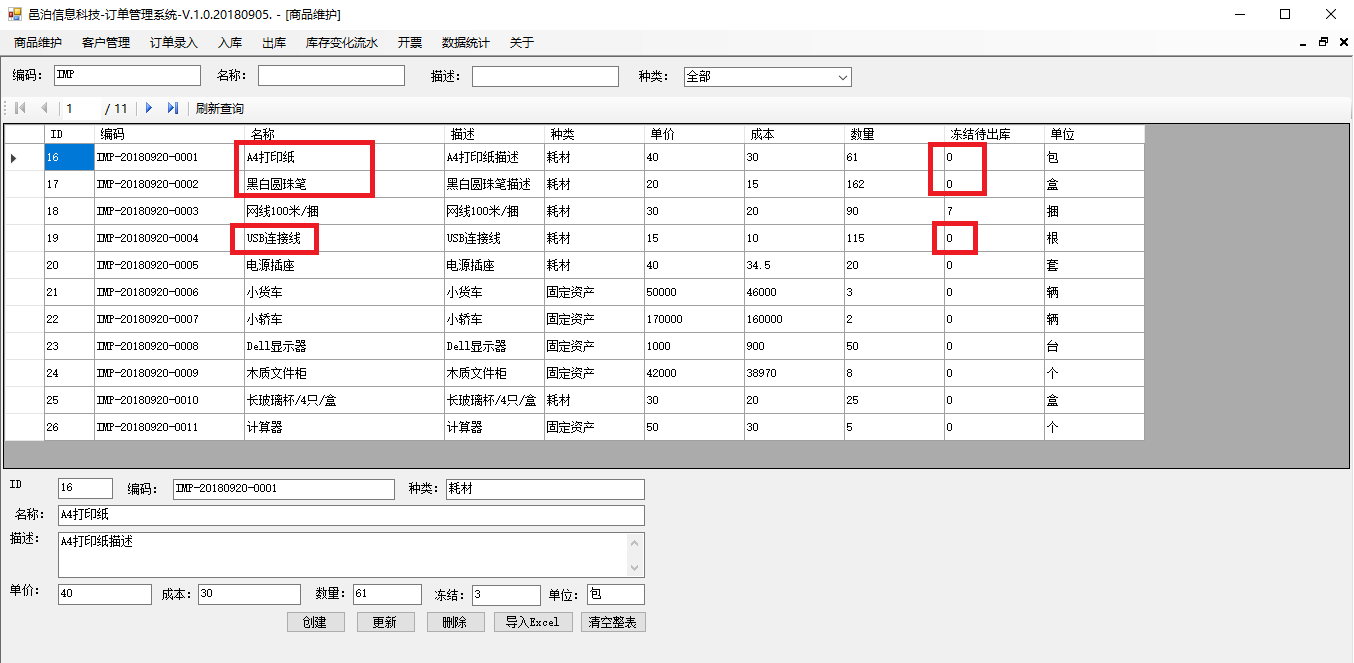This screenshot has width=1354, height=663.
Task: Click the ID field in detail form
Action: coord(85,488)
